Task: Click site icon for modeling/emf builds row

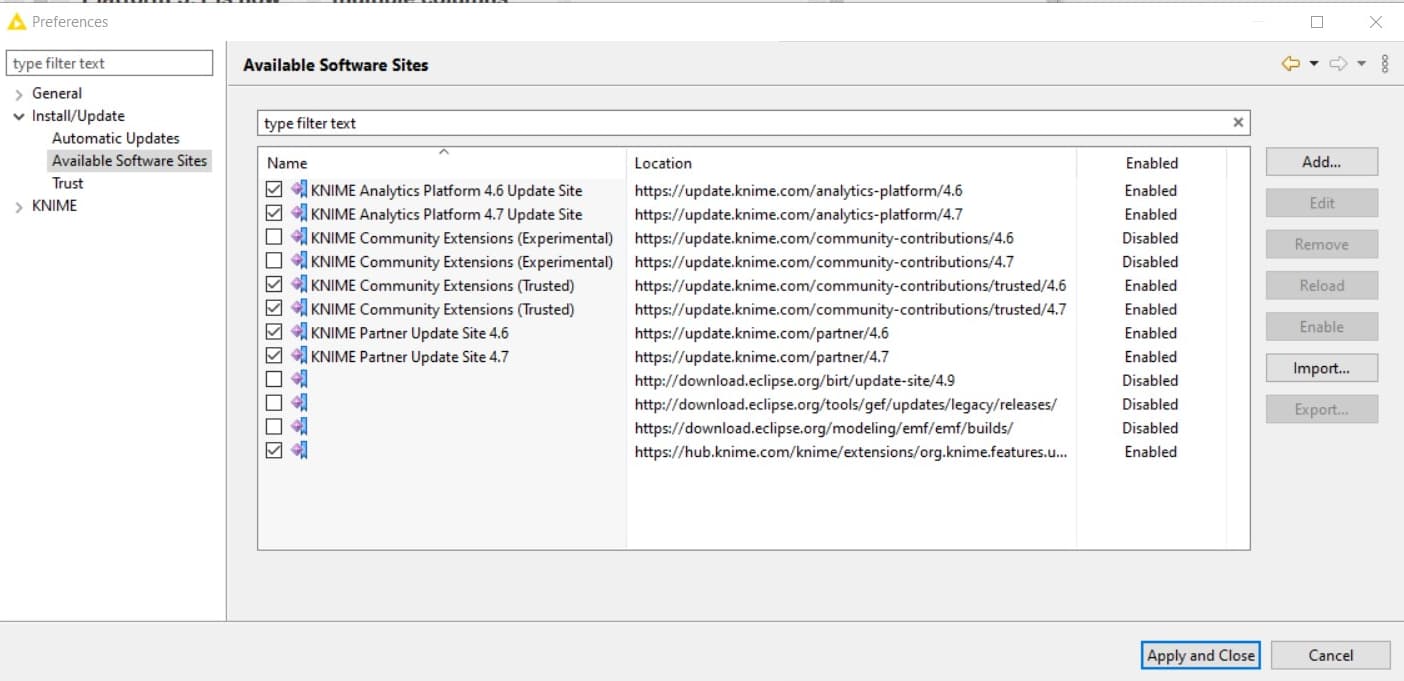Action: point(299,428)
